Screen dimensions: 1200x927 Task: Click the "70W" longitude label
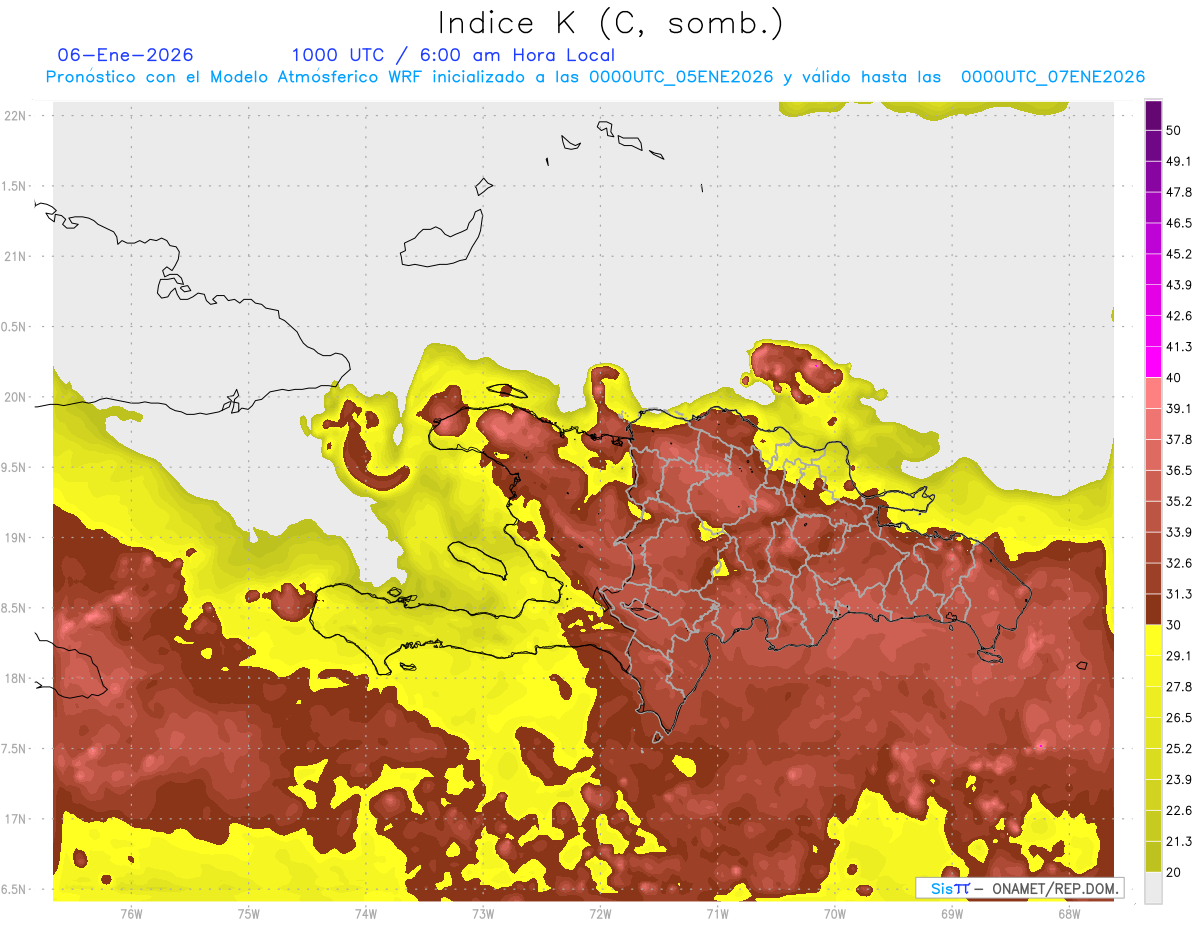(x=834, y=914)
